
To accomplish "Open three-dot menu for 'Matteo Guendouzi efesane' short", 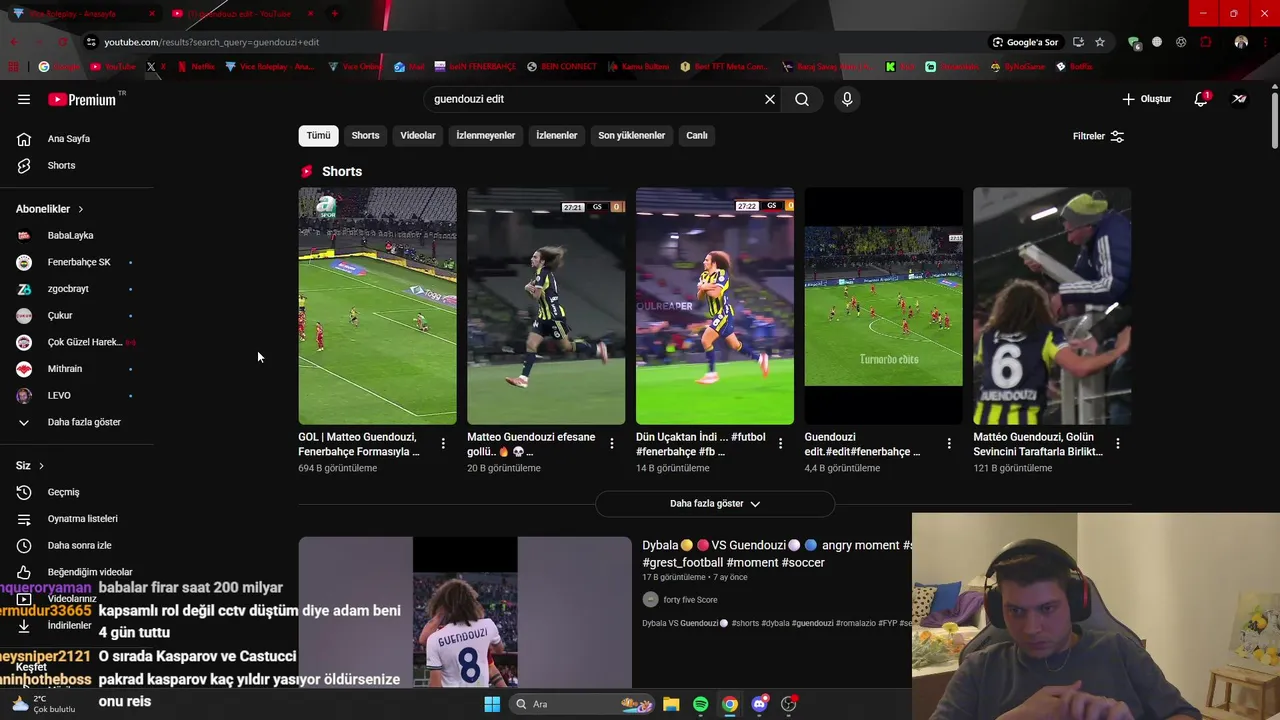I will 612,443.
